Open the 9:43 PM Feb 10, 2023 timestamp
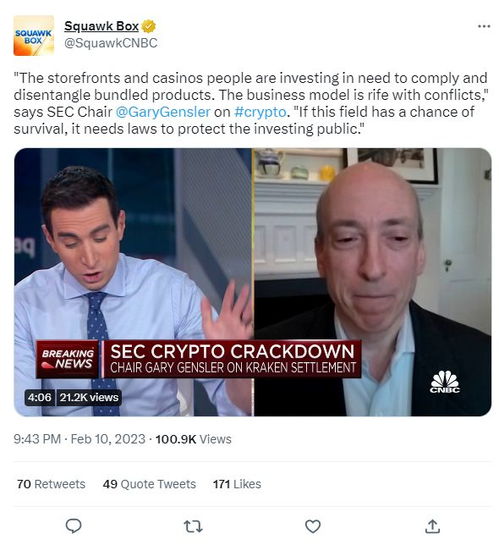This screenshot has height=545, width=499. coord(79,439)
